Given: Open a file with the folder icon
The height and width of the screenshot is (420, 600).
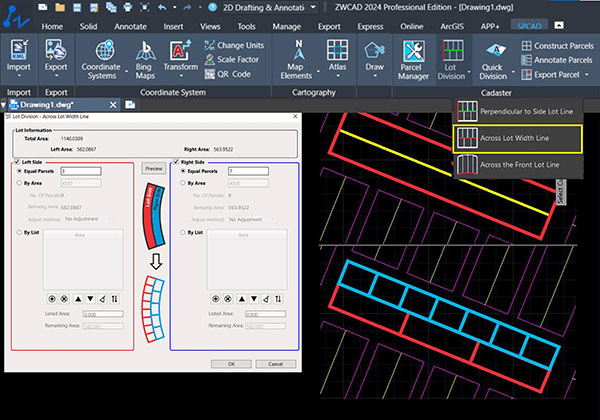Looking at the screenshot, I should 60,7.
